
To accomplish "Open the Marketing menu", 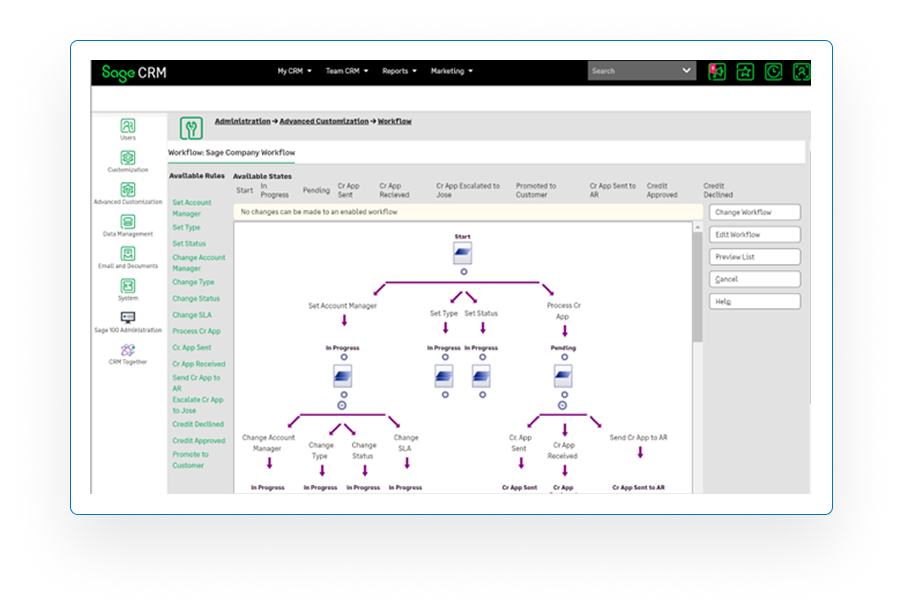I will [x=451, y=71].
